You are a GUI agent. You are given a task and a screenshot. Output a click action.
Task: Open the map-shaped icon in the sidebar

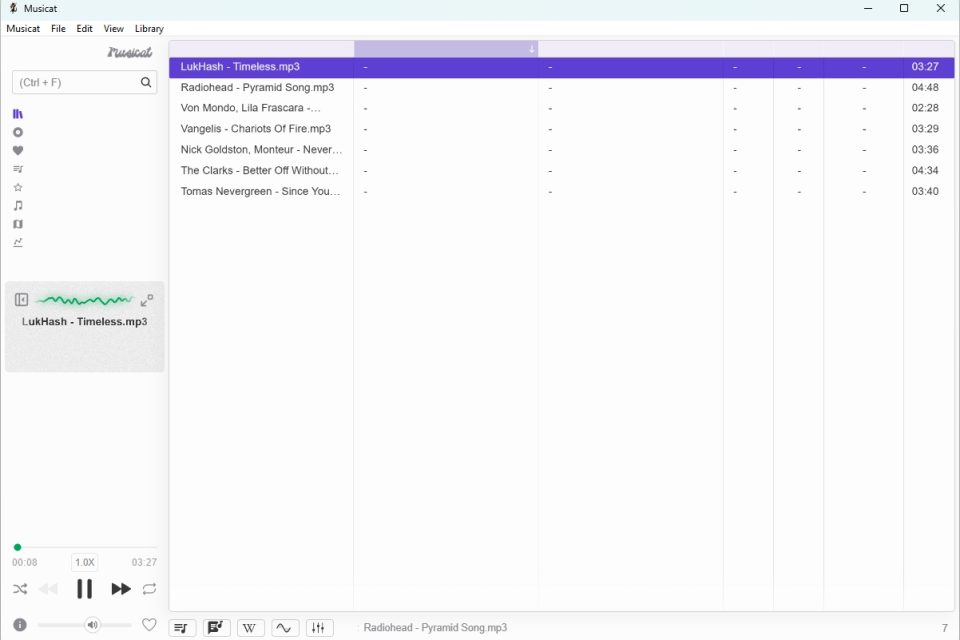pyautogui.click(x=18, y=224)
